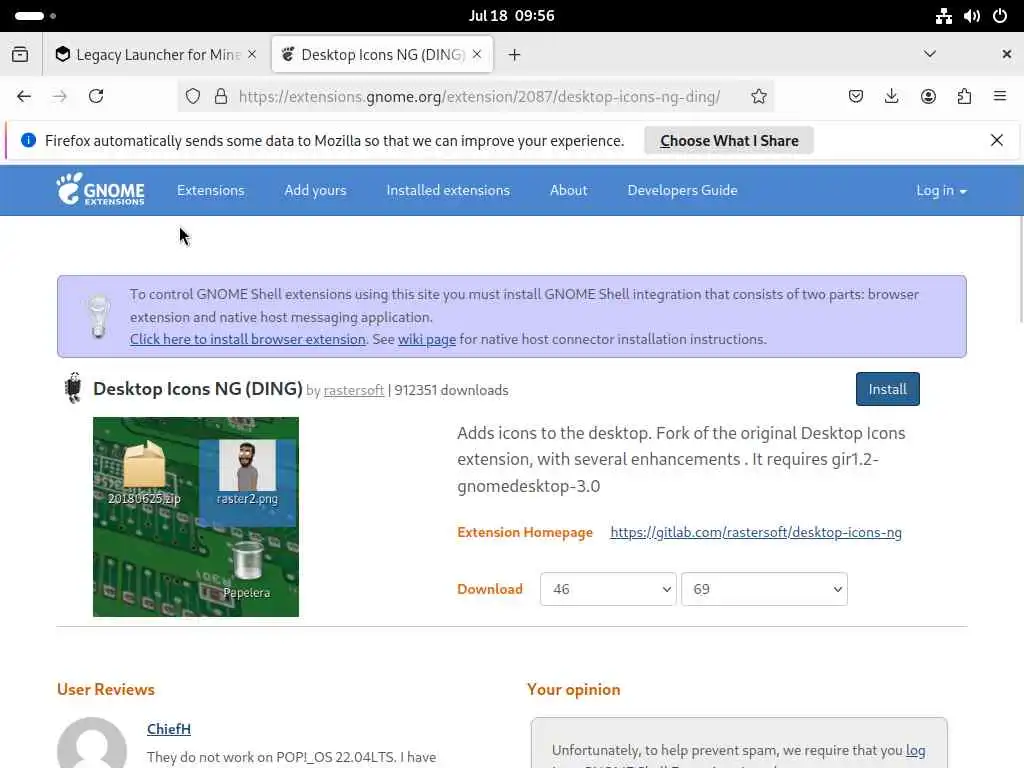The image size is (1024, 768).
Task: Click the Desktop Icons NG (DING) heading
Action: pos(198,389)
